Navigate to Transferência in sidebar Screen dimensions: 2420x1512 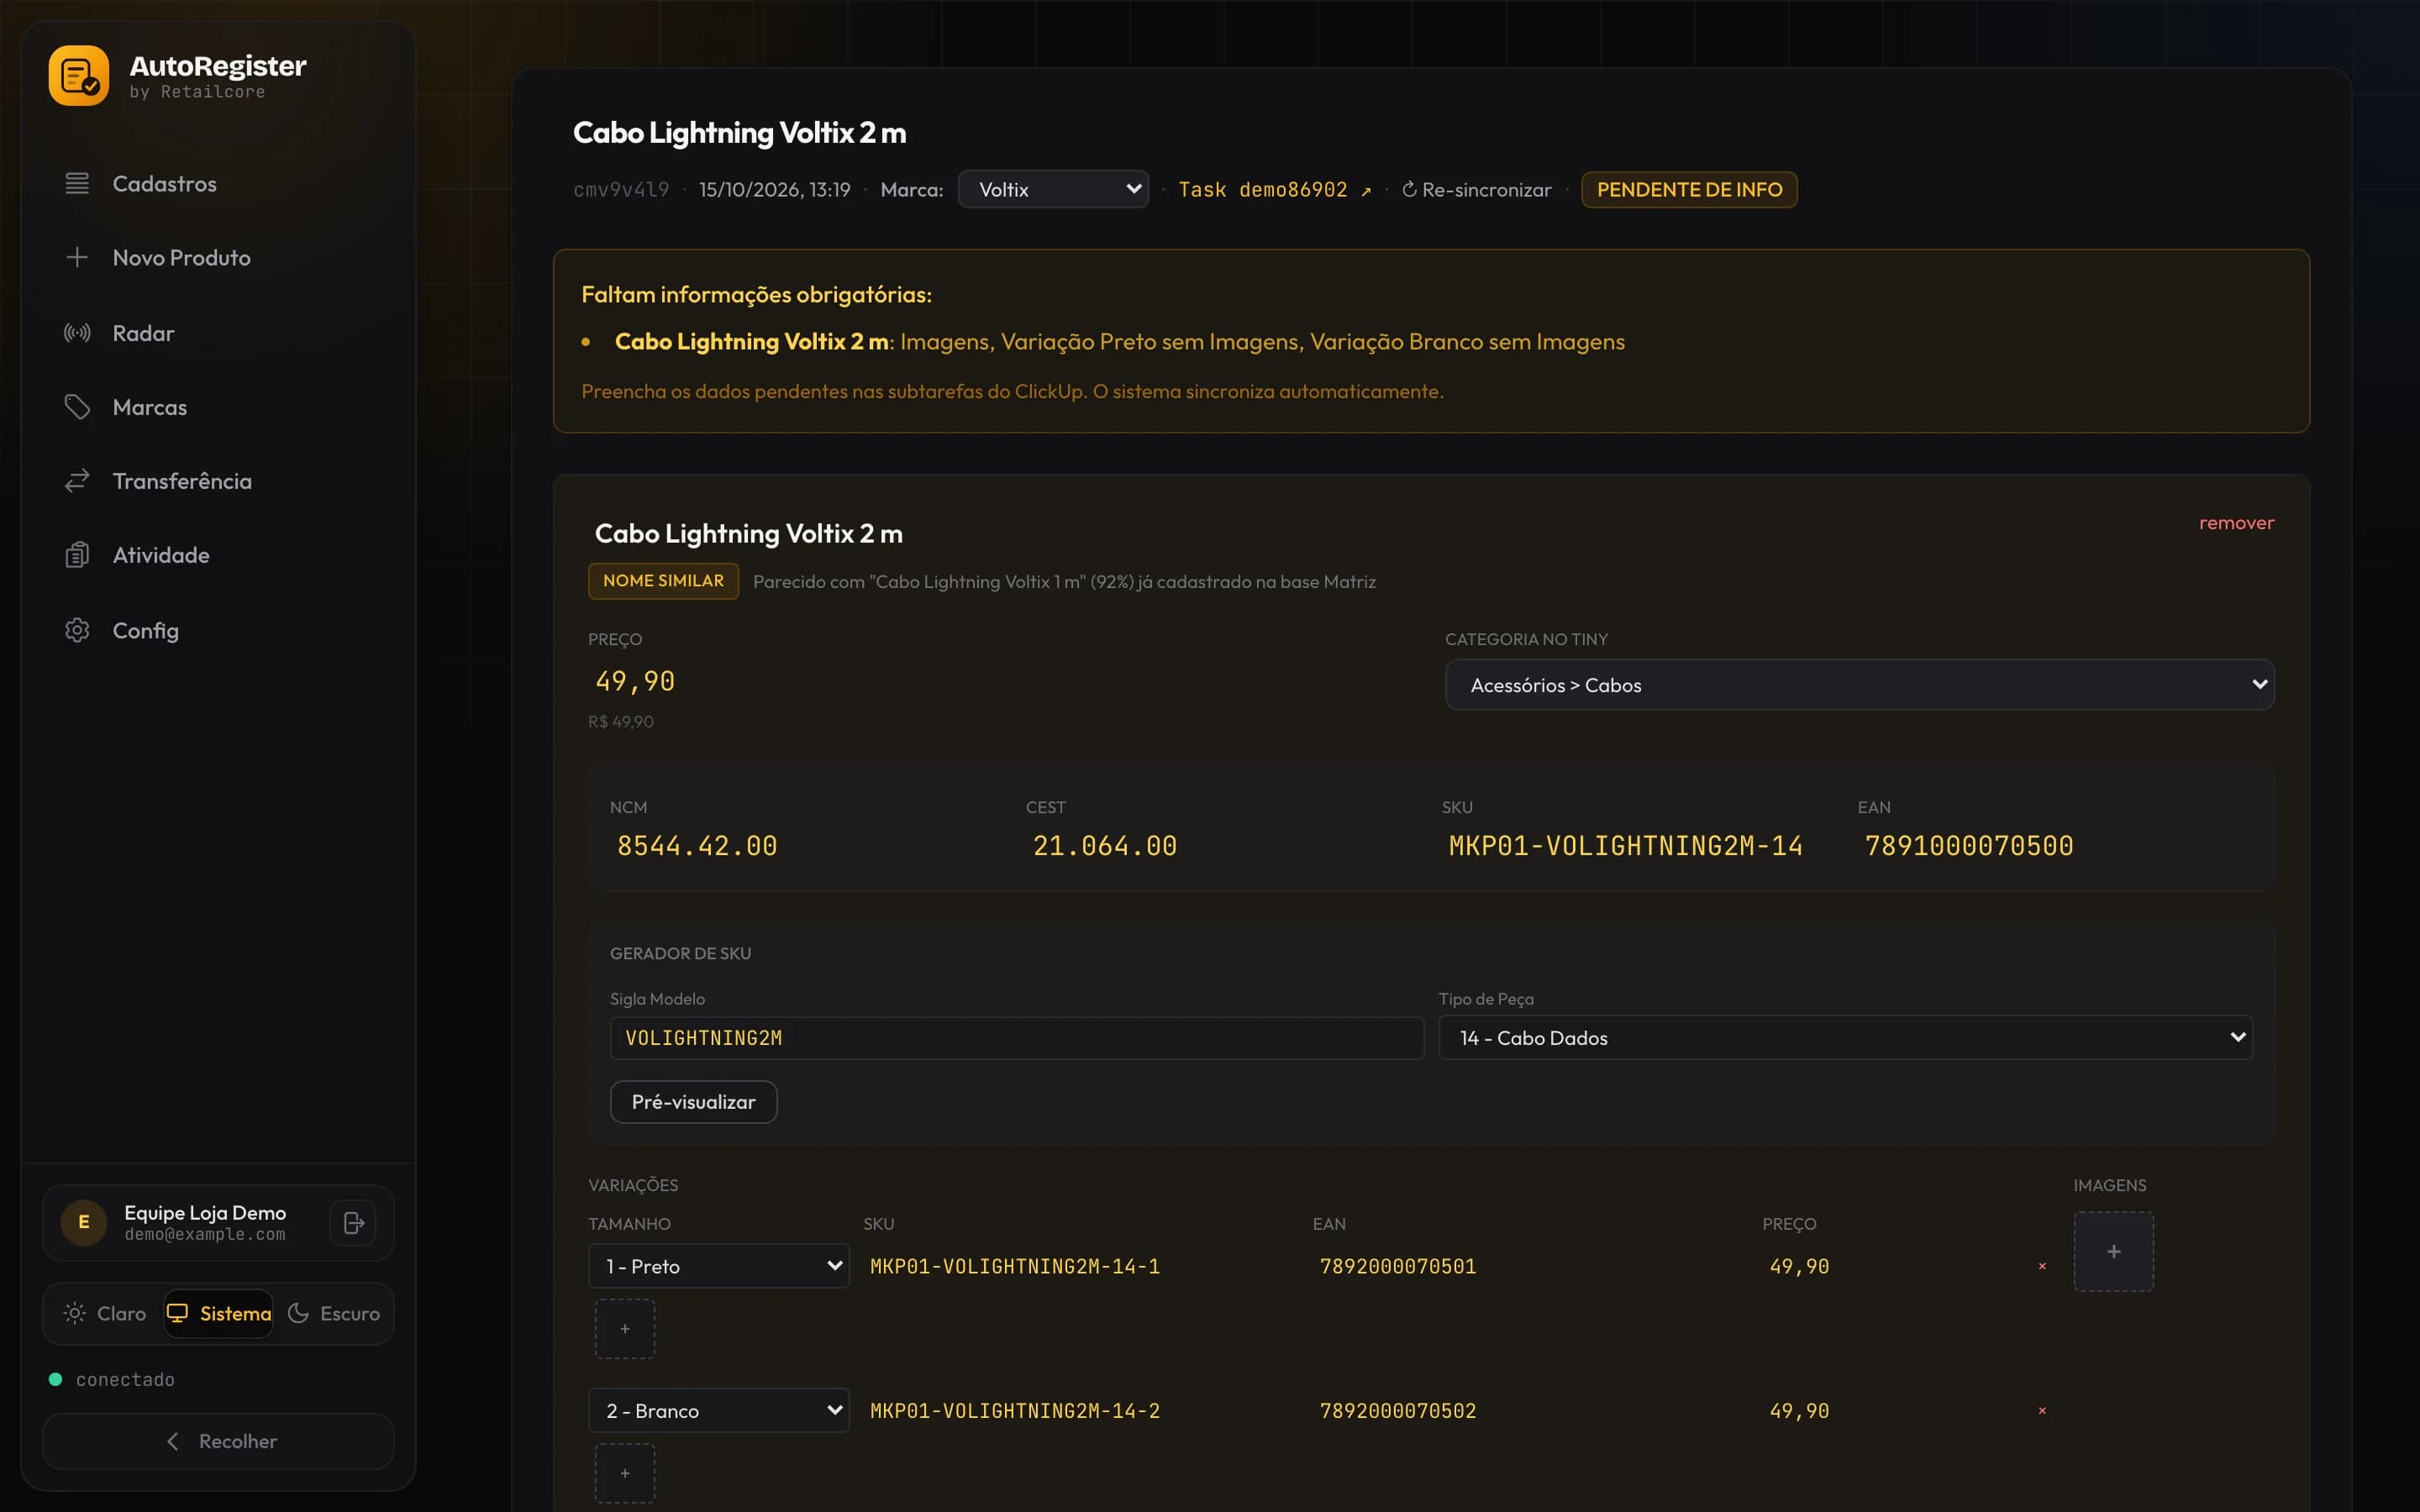[x=218, y=481]
